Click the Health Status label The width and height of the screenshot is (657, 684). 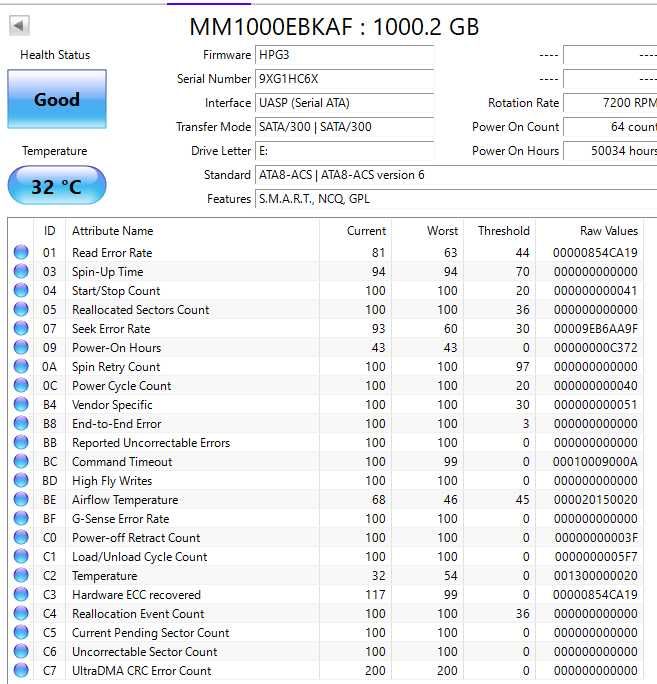(55, 55)
